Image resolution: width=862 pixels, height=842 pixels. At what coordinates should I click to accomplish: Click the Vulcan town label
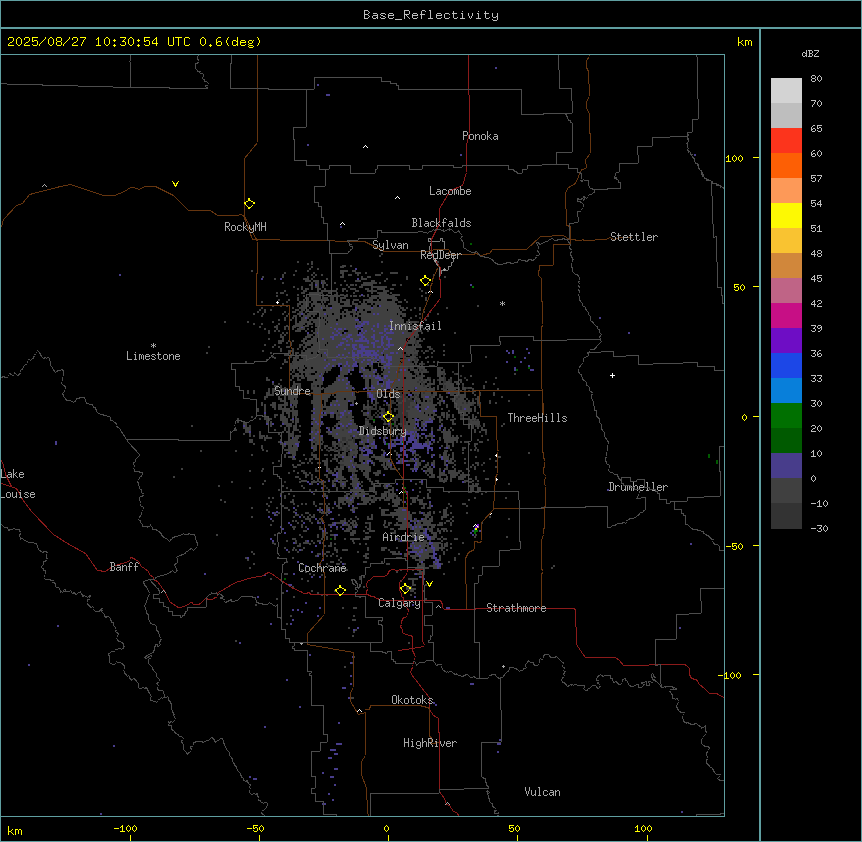click(x=542, y=792)
